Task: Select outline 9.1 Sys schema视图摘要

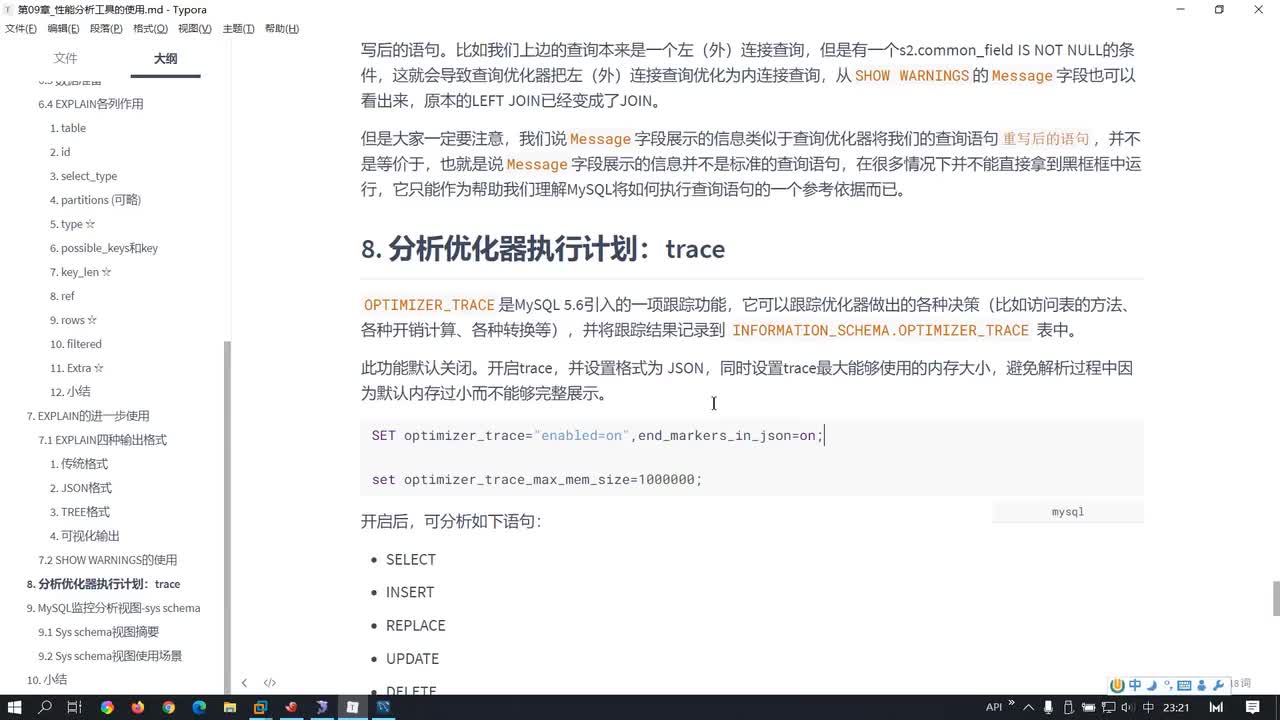Action: [99, 632]
